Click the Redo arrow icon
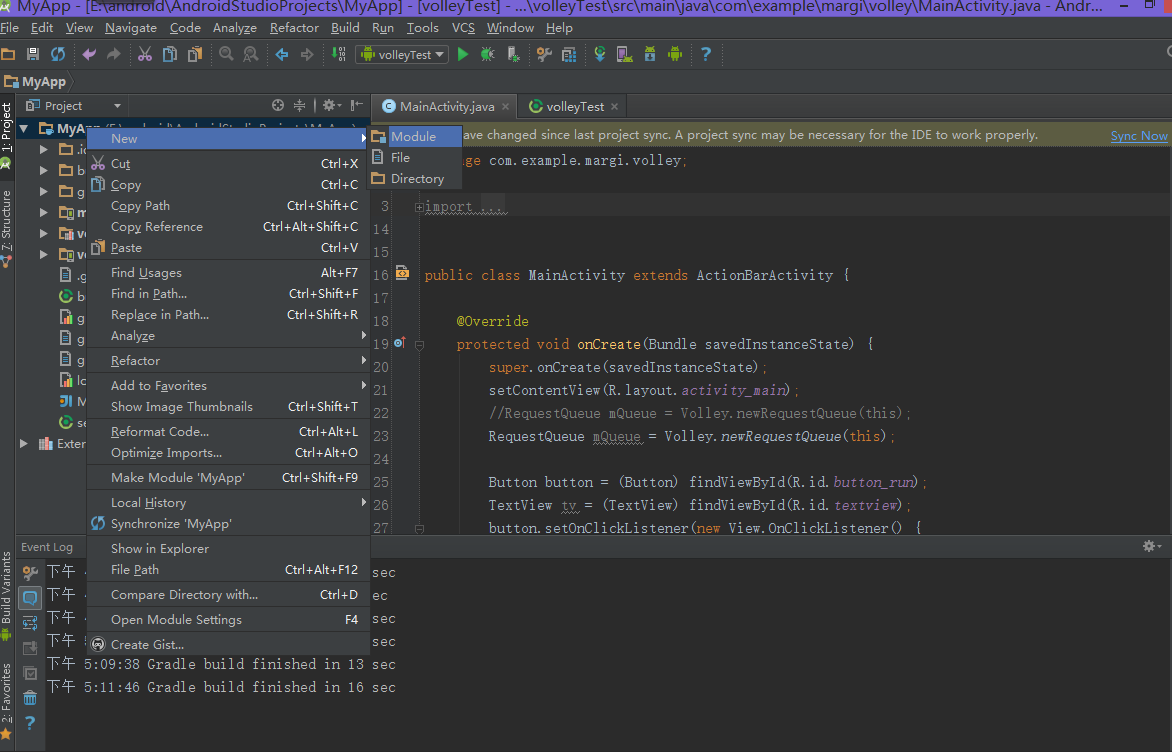 [114, 54]
